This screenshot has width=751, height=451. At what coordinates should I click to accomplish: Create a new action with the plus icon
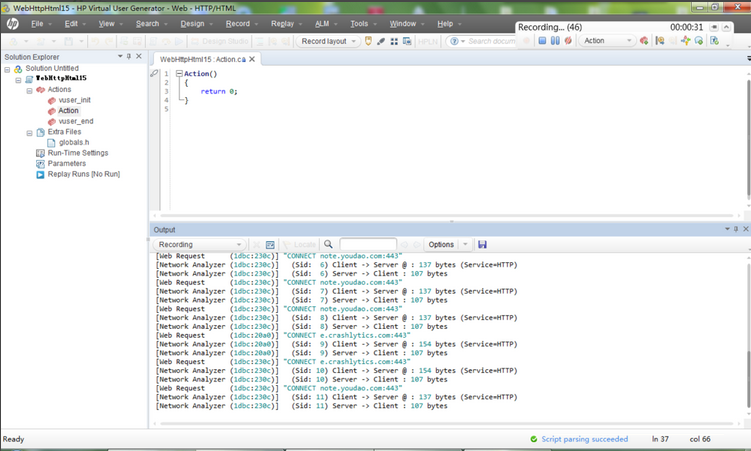click(x=644, y=41)
